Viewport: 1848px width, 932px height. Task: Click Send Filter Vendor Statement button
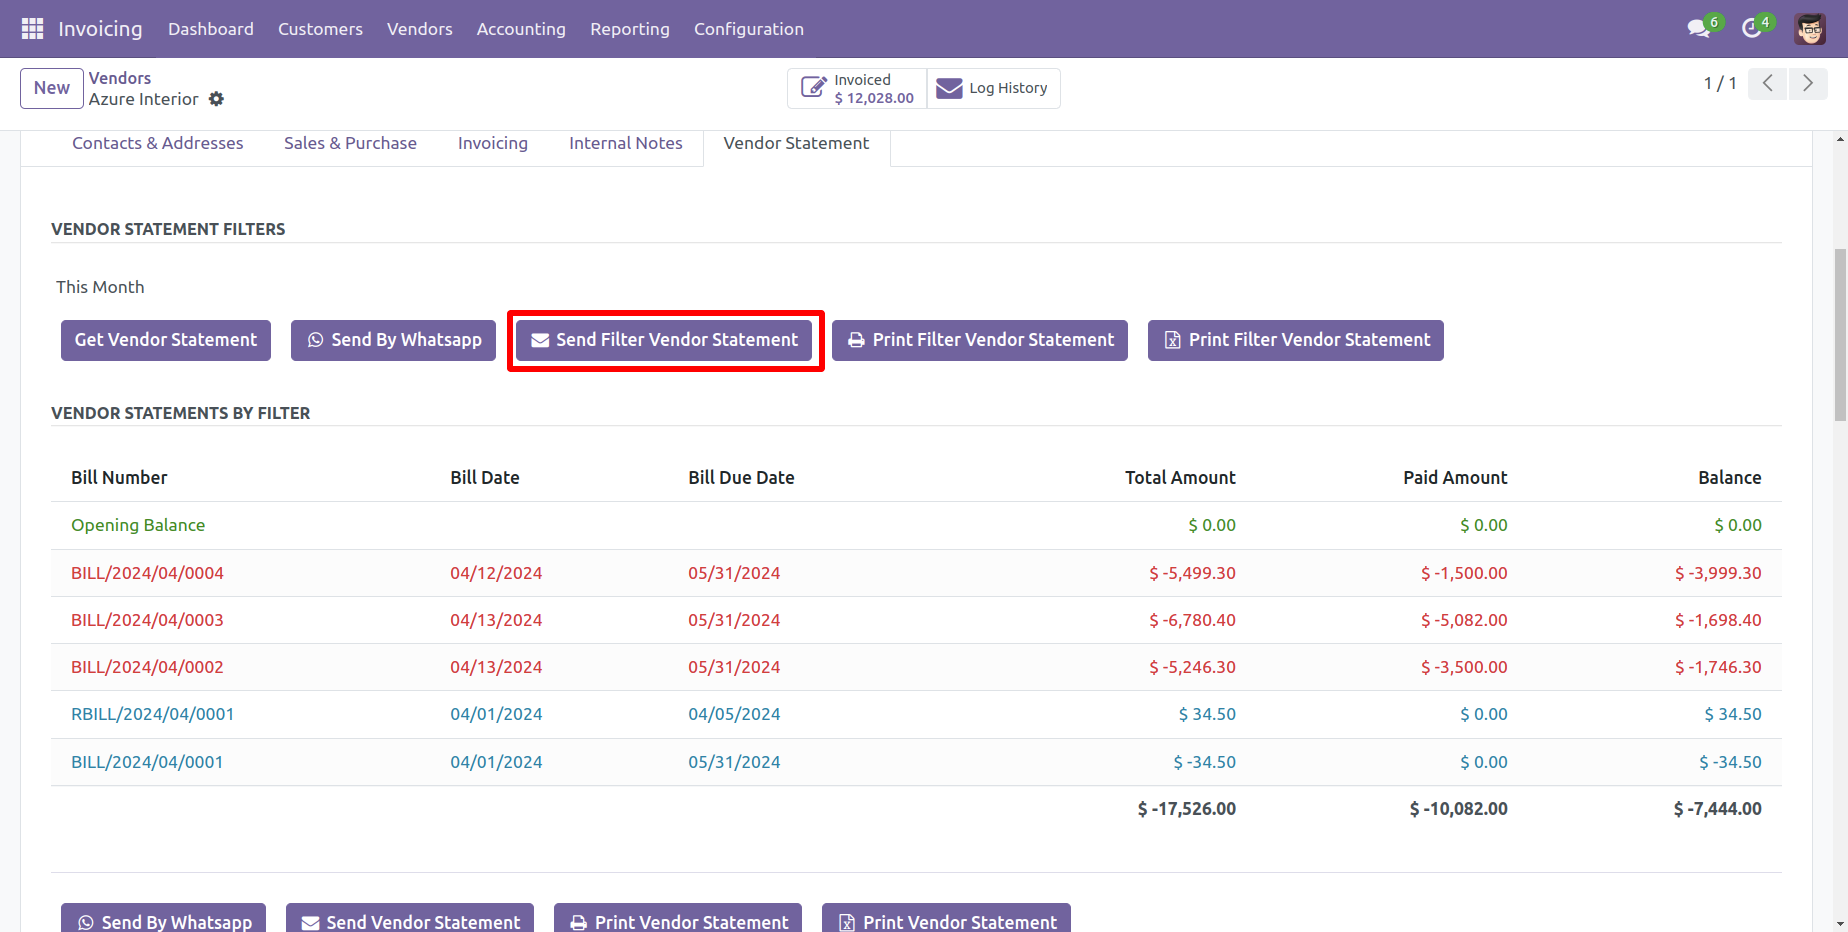tap(664, 340)
